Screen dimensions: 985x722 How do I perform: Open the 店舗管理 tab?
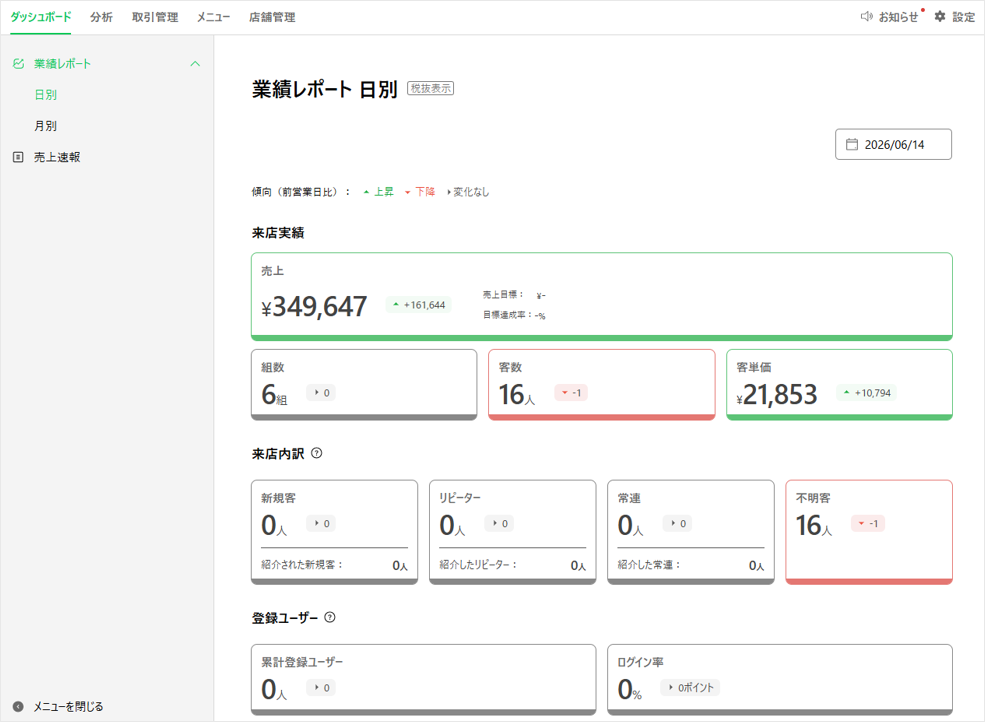(272, 17)
